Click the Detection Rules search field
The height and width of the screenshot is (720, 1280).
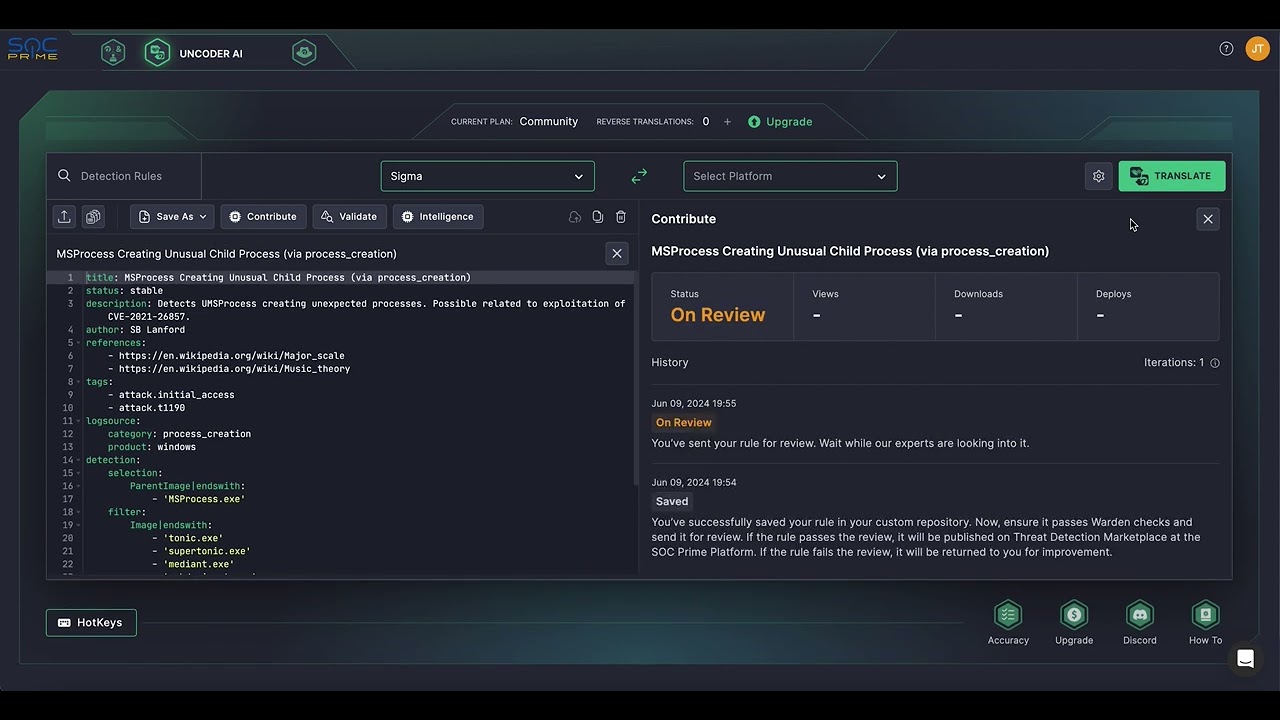(x=124, y=176)
